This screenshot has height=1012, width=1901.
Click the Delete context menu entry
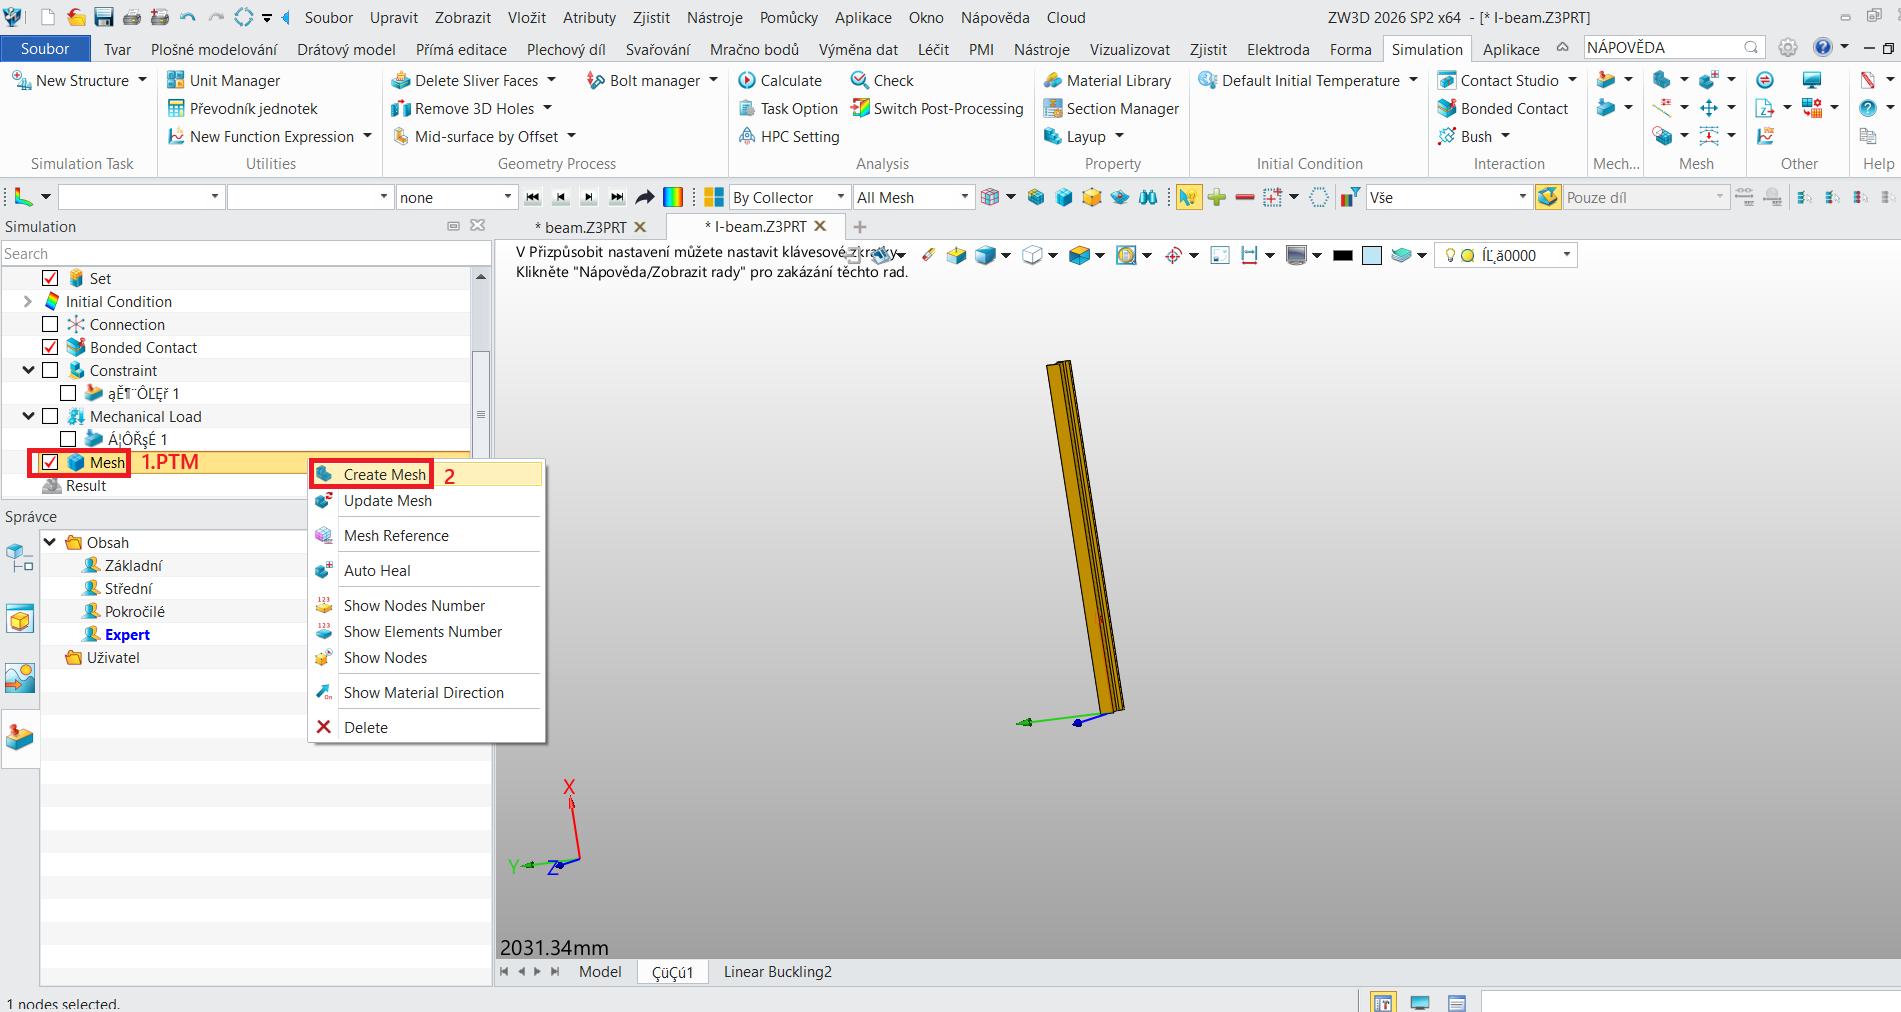(366, 727)
